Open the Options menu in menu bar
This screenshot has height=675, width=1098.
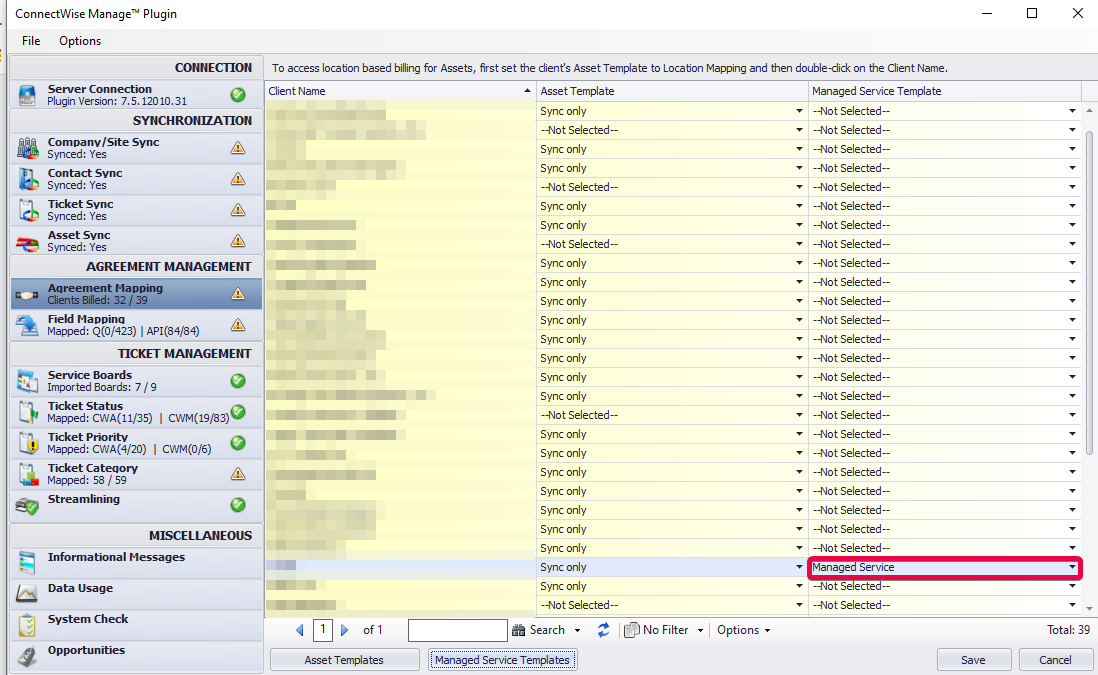coord(80,41)
